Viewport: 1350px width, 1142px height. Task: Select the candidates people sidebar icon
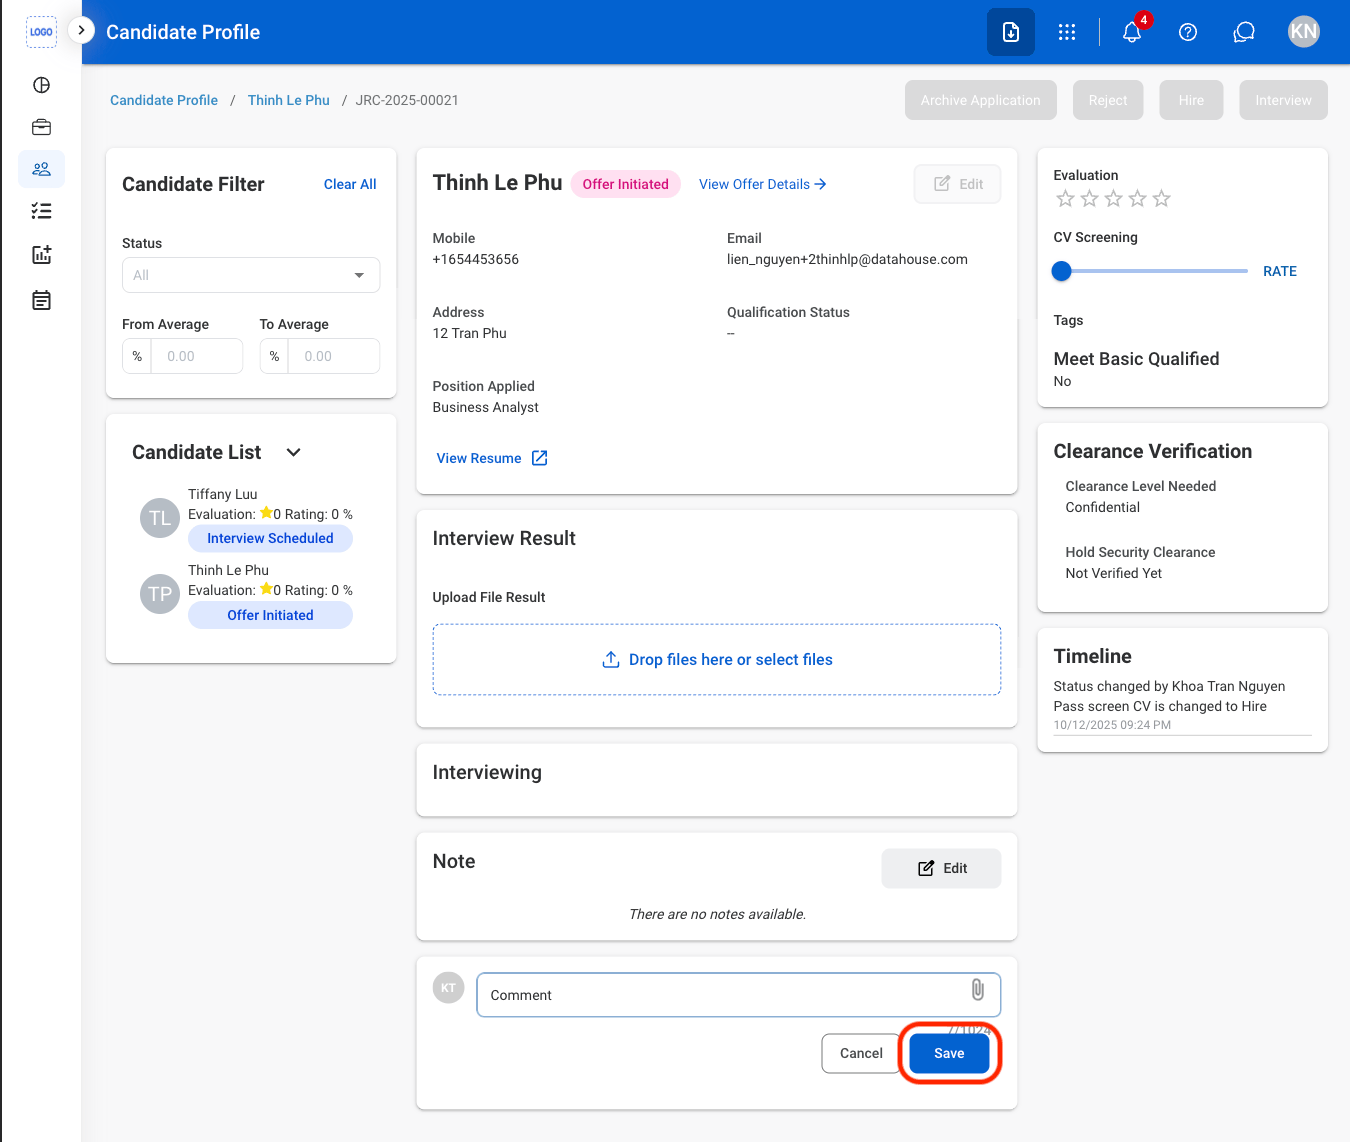coord(41,169)
